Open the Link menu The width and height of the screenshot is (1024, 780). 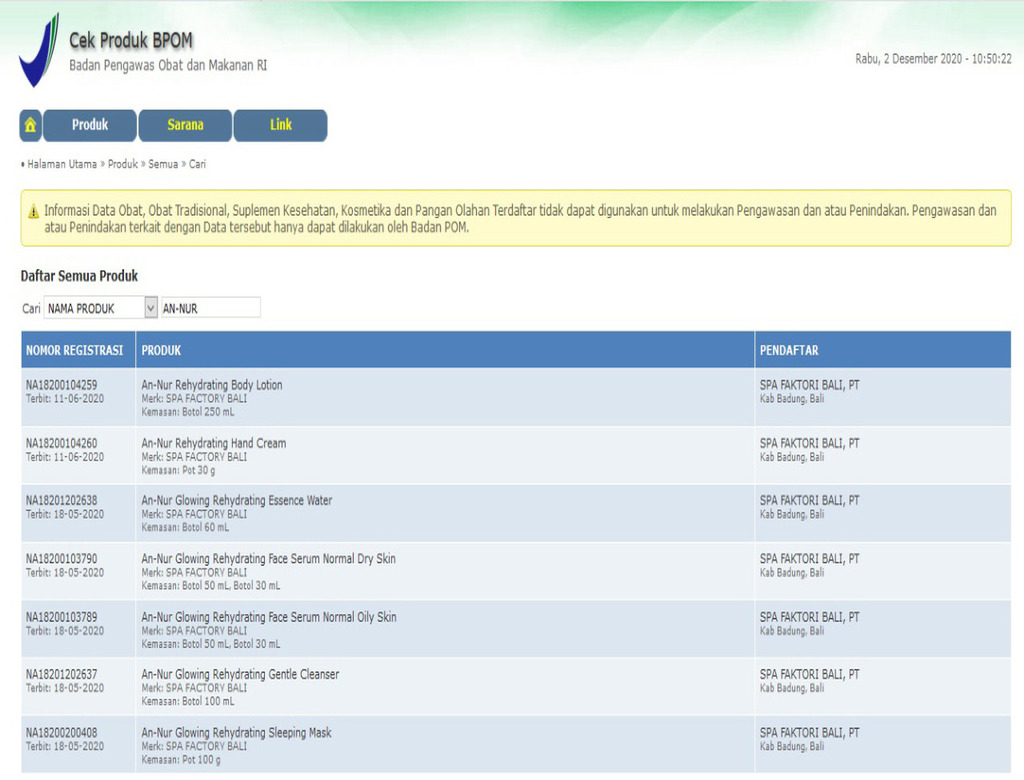tap(281, 125)
